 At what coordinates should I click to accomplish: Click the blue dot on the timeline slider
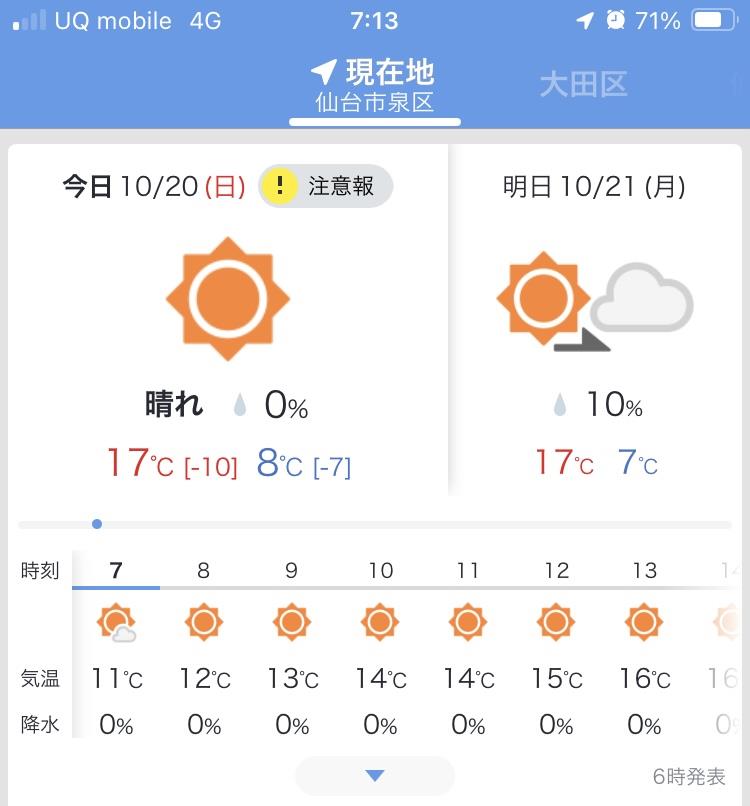[97, 524]
